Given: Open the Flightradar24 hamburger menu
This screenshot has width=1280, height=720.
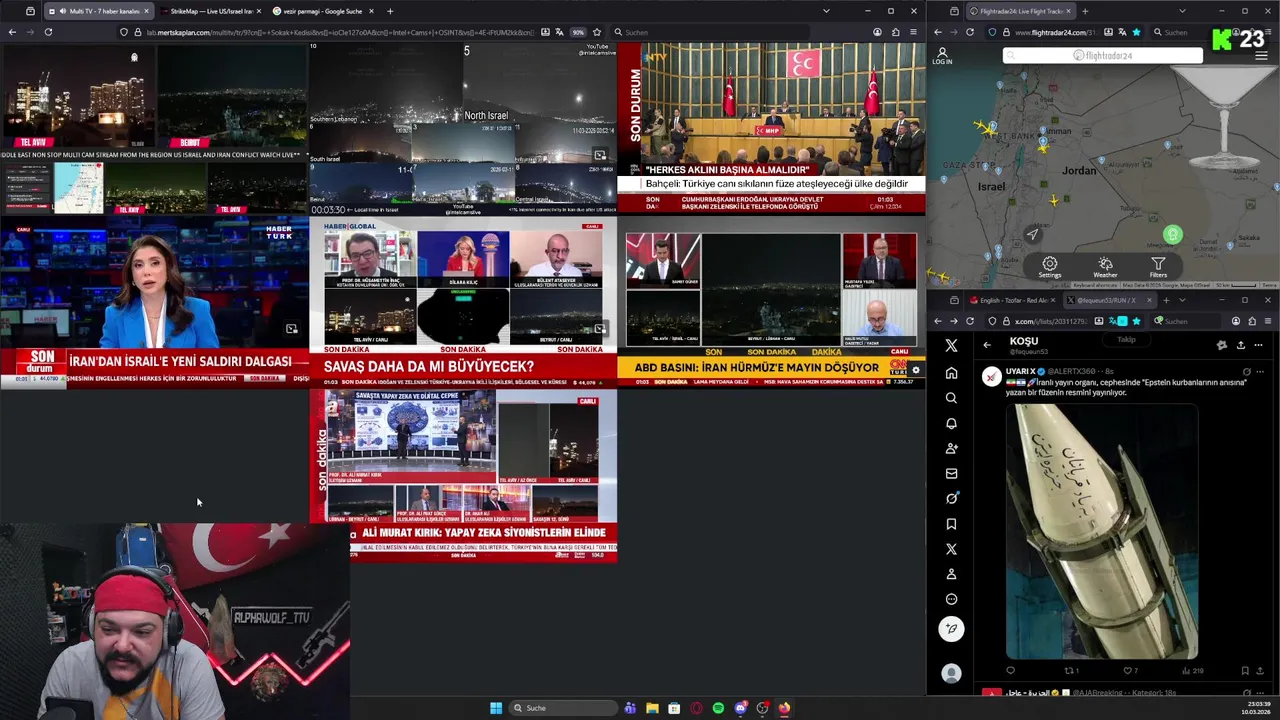Looking at the screenshot, I should [1261, 55].
